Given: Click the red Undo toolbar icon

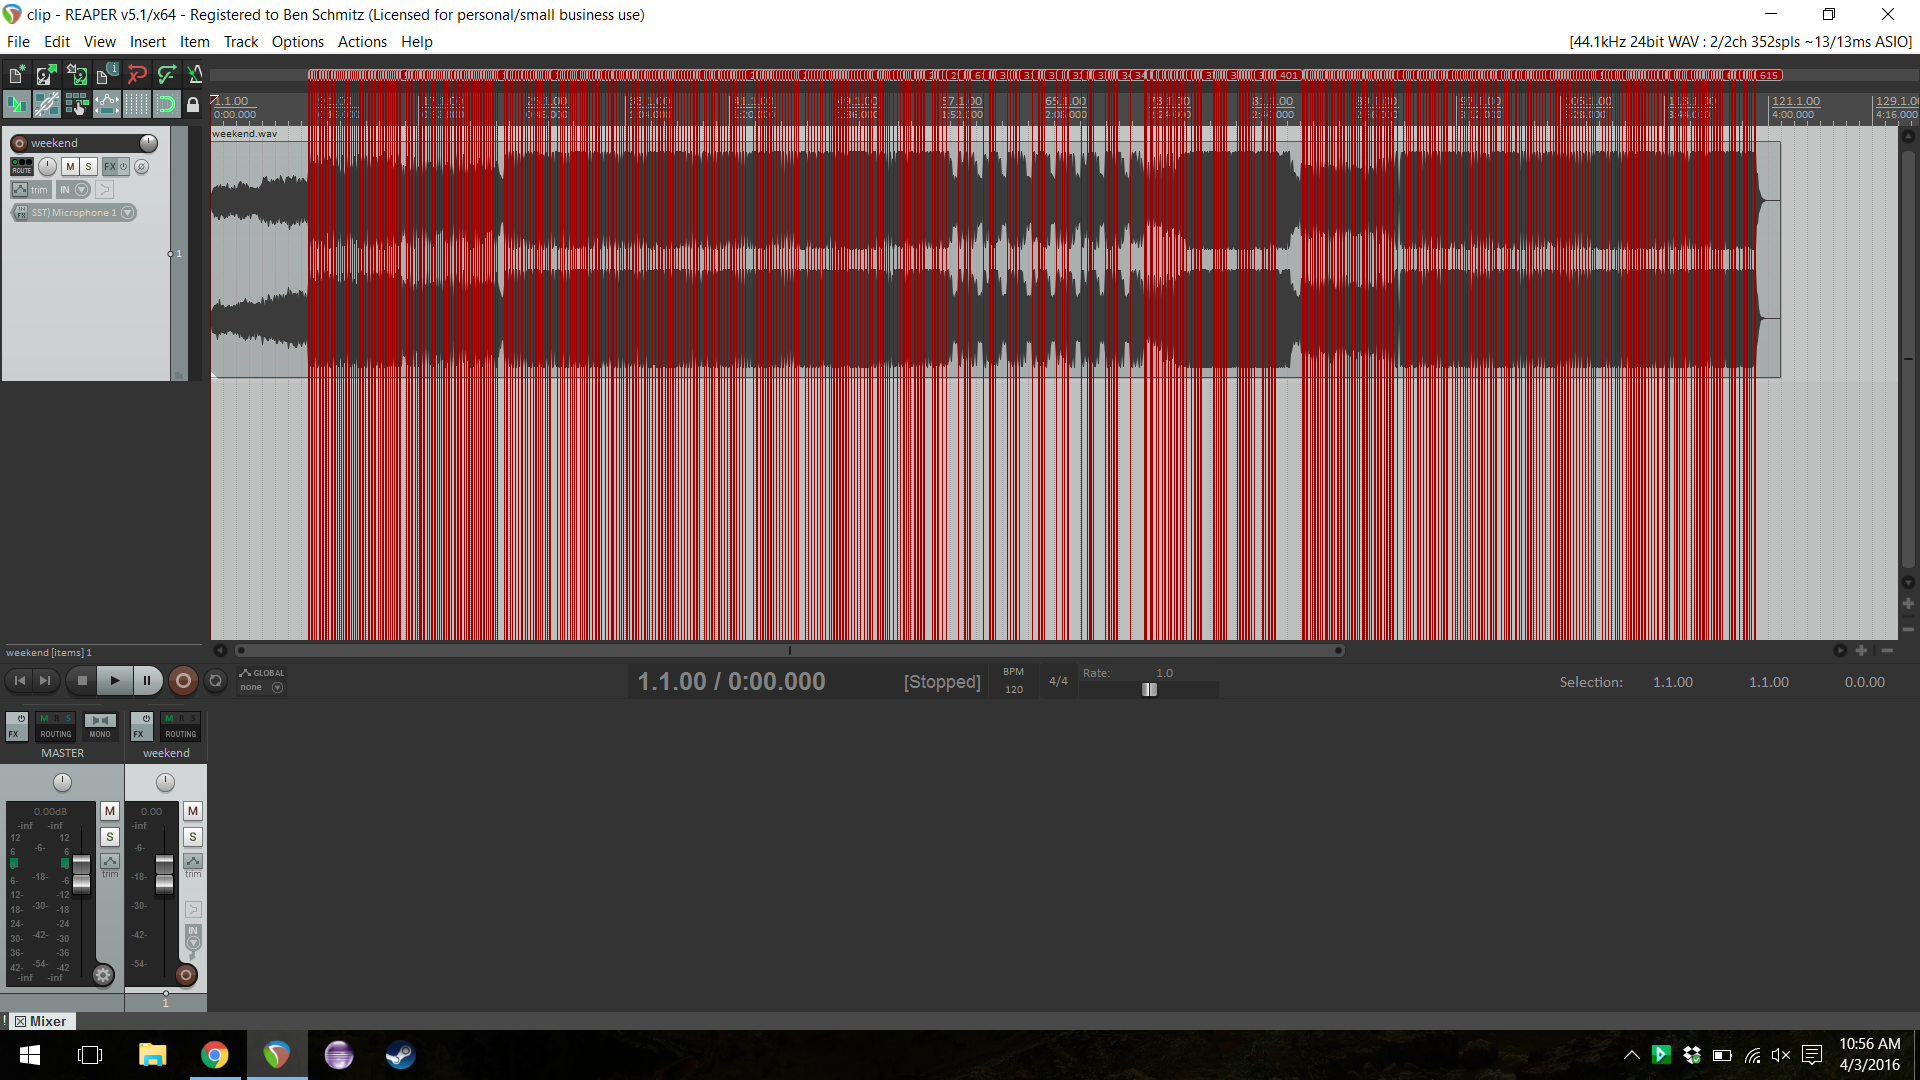Looking at the screenshot, I should pyautogui.click(x=137, y=75).
